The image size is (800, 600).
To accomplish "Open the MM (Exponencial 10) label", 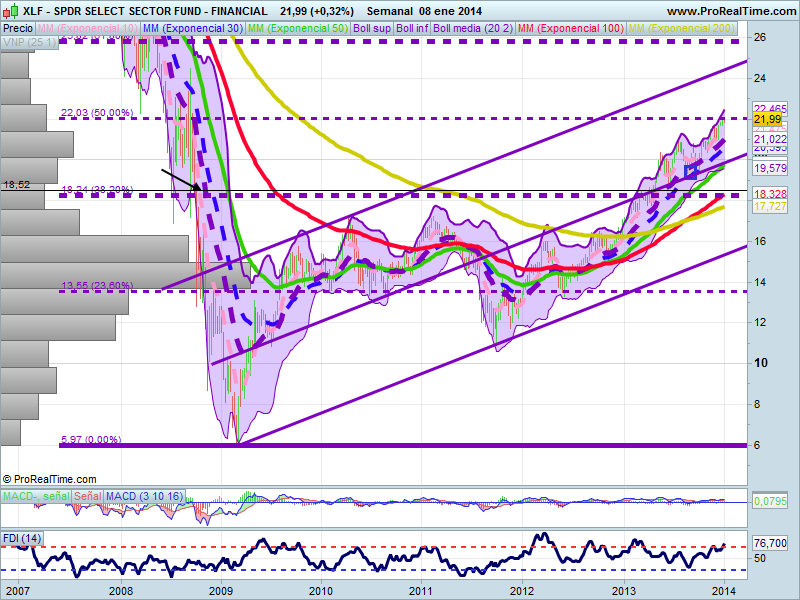I will [x=87, y=29].
